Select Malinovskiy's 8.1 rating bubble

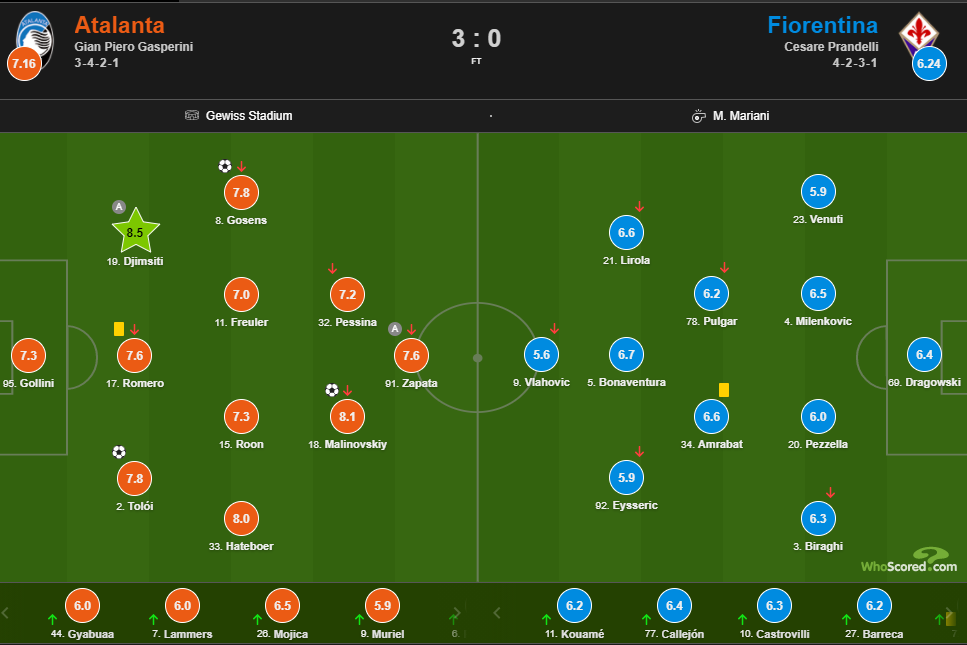[x=346, y=416]
